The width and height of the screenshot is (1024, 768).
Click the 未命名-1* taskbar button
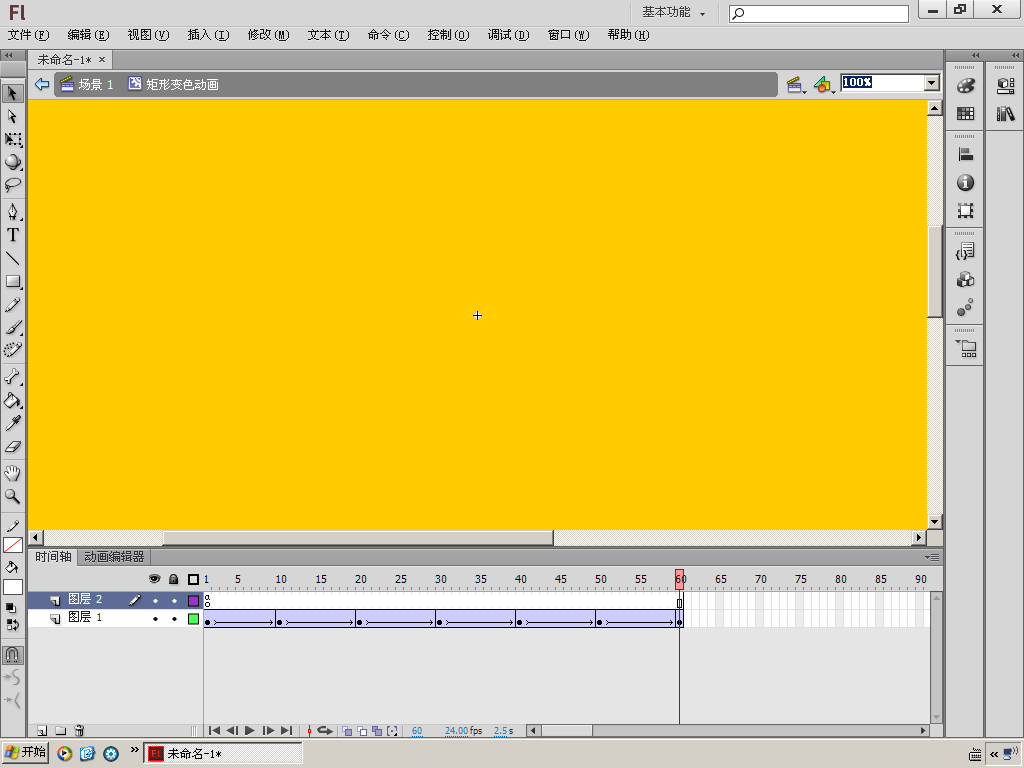[223, 754]
